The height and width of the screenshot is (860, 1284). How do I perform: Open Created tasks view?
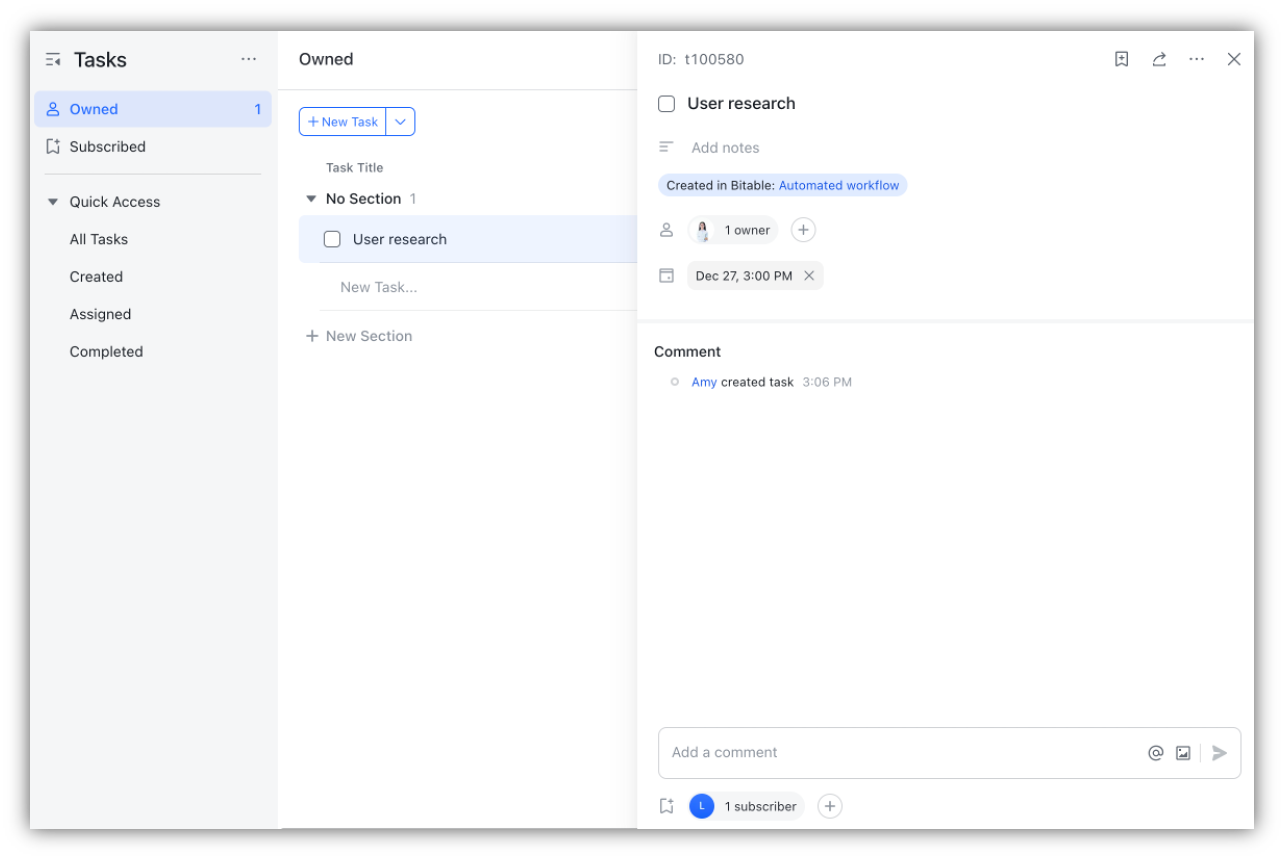(96, 277)
